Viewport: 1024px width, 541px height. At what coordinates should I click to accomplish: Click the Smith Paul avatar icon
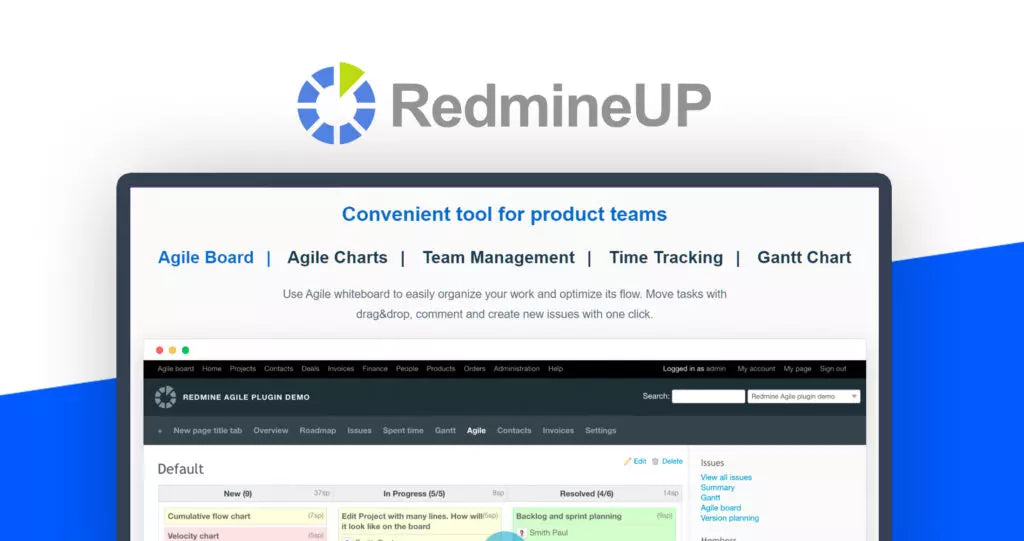[x=522, y=533]
